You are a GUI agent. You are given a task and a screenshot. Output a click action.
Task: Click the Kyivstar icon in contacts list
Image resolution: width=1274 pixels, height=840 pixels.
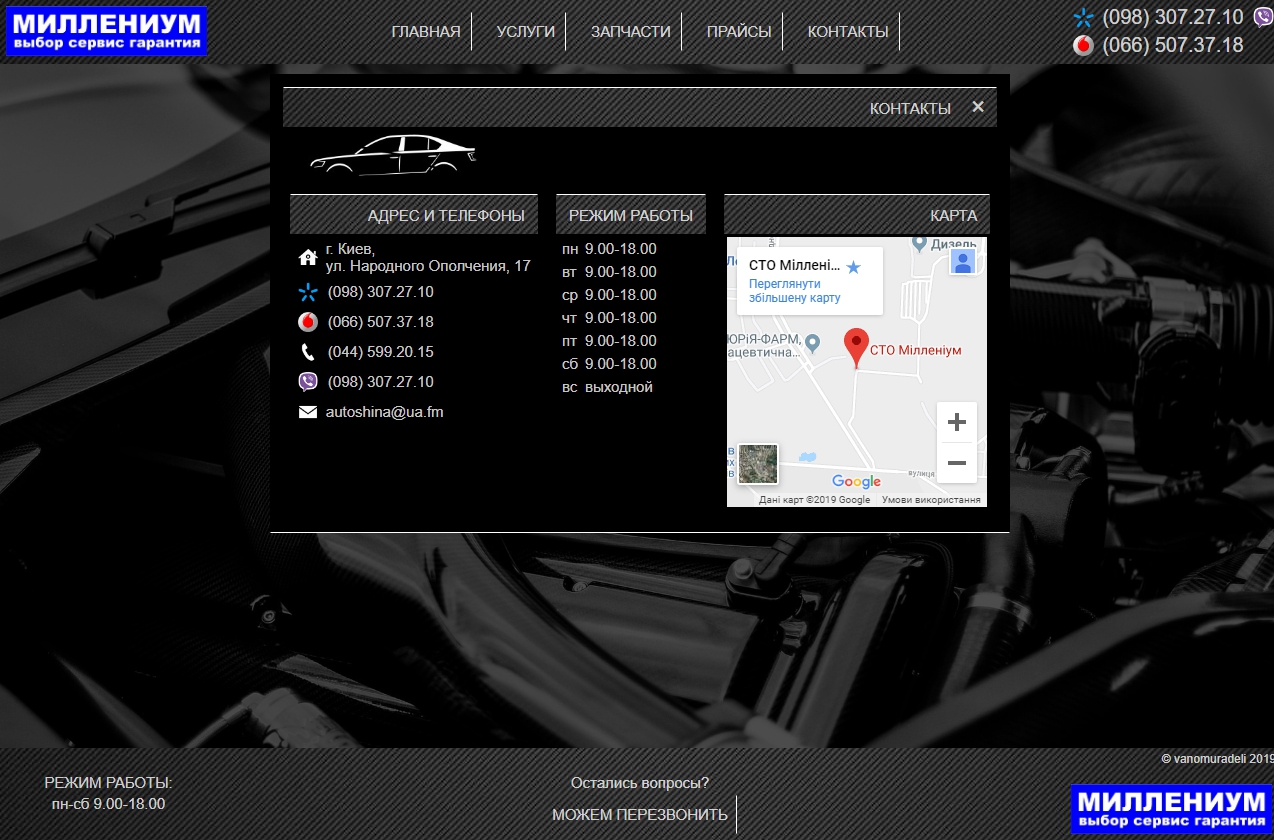click(308, 293)
